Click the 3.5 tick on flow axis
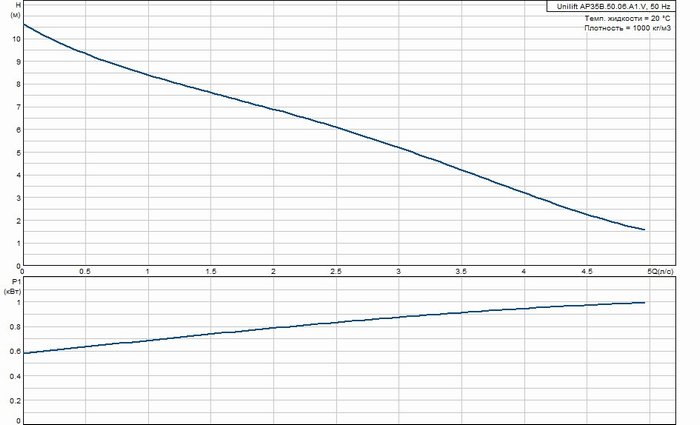This screenshot has width=700, height=425. click(461, 271)
